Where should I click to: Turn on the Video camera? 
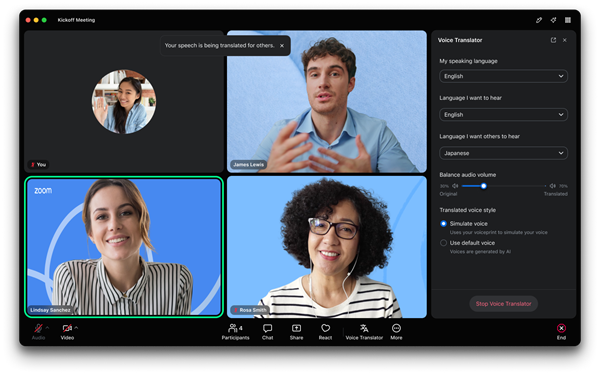tap(67, 328)
